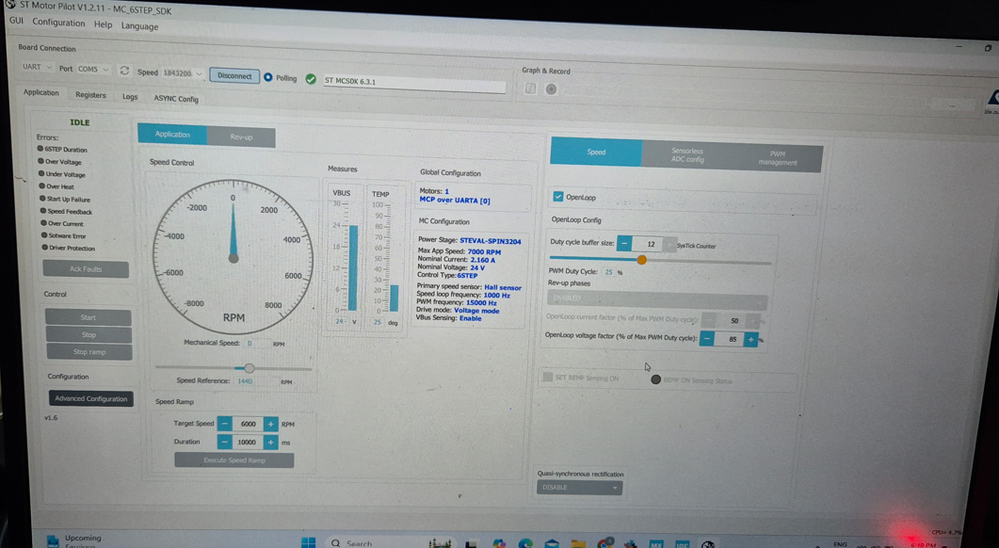
Task: Click the Duration 10000 input field
Action: pos(247,442)
